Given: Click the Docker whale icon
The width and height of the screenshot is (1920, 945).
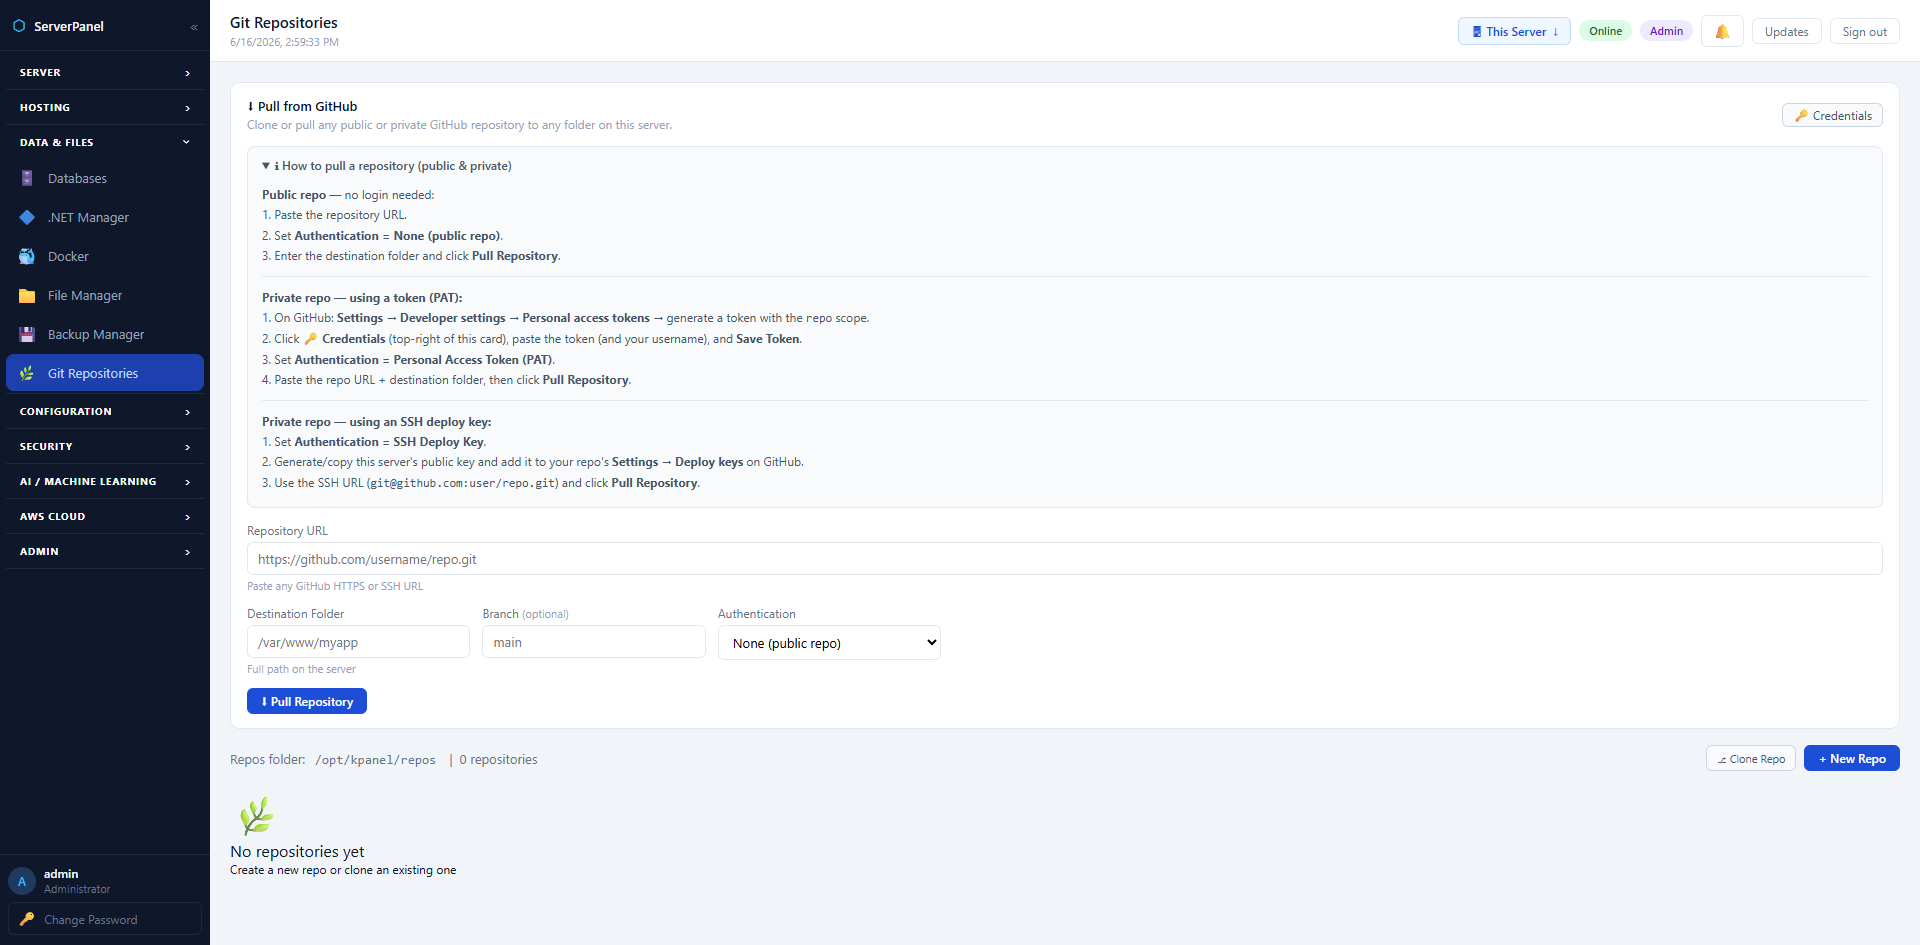Looking at the screenshot, I should click(x=27, y=256).
